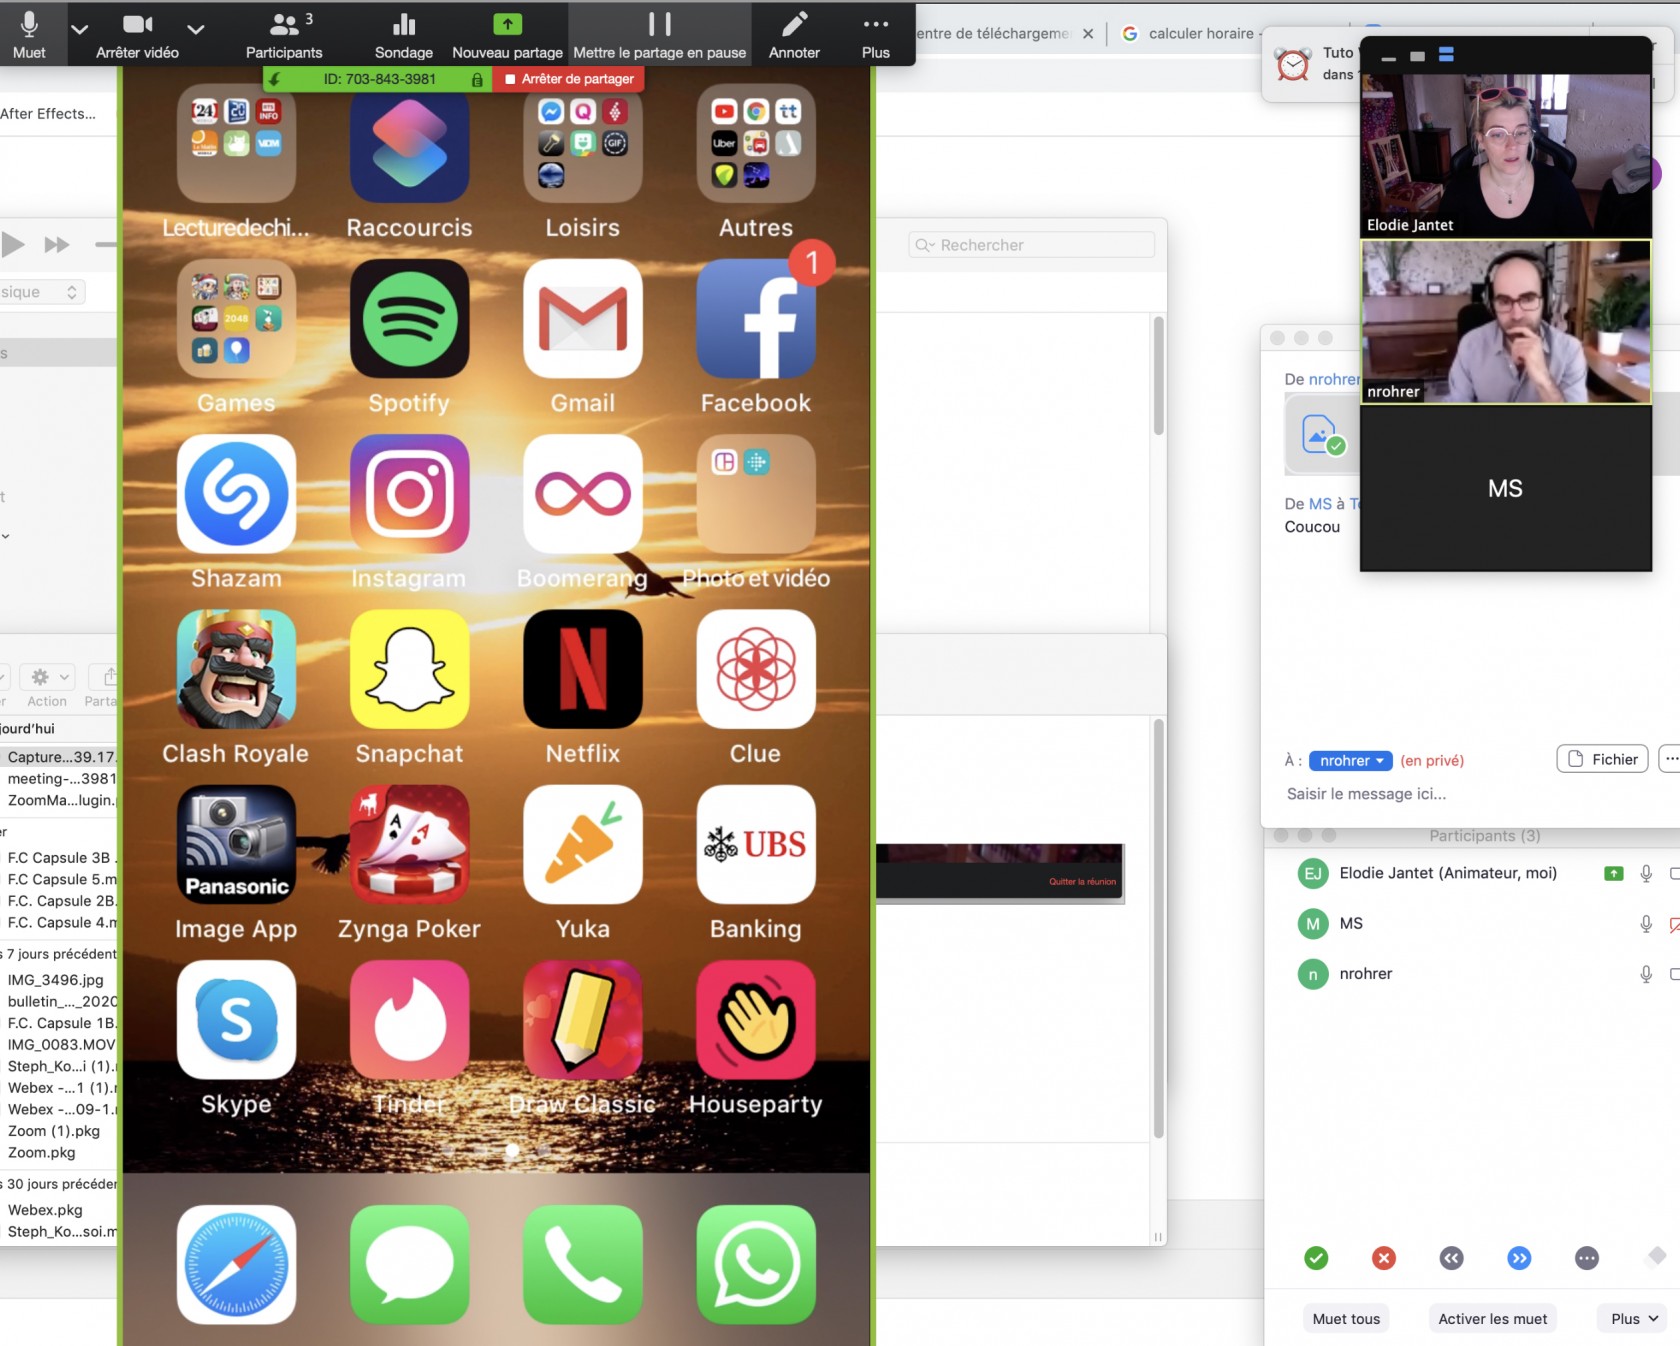Open the Spotify app icon

(409, 320)
